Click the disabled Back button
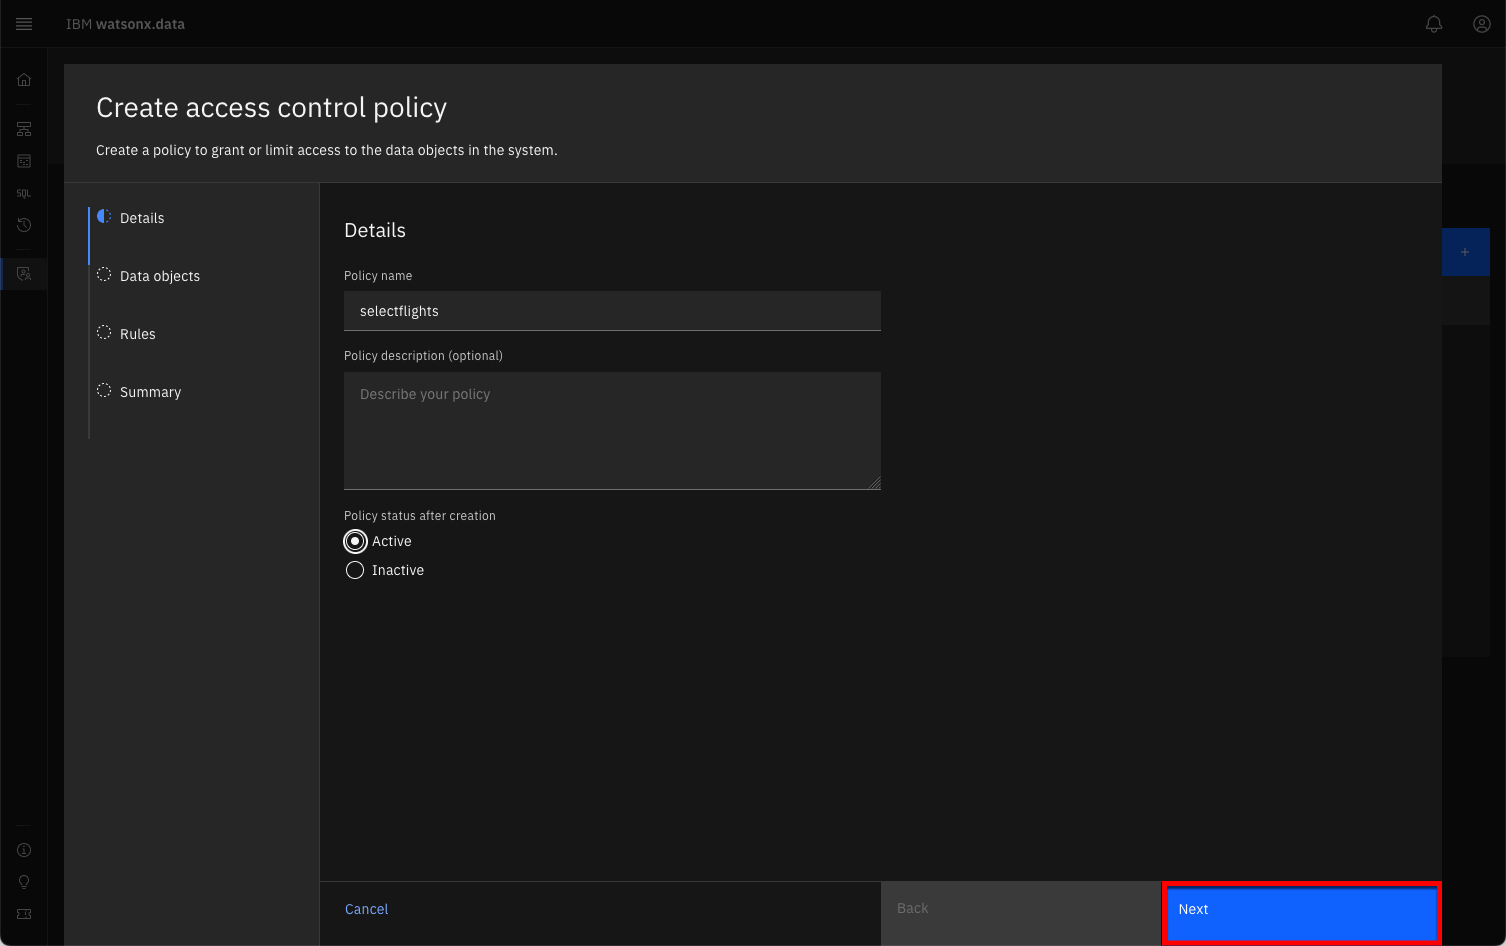 click(x=1021, y=913)
